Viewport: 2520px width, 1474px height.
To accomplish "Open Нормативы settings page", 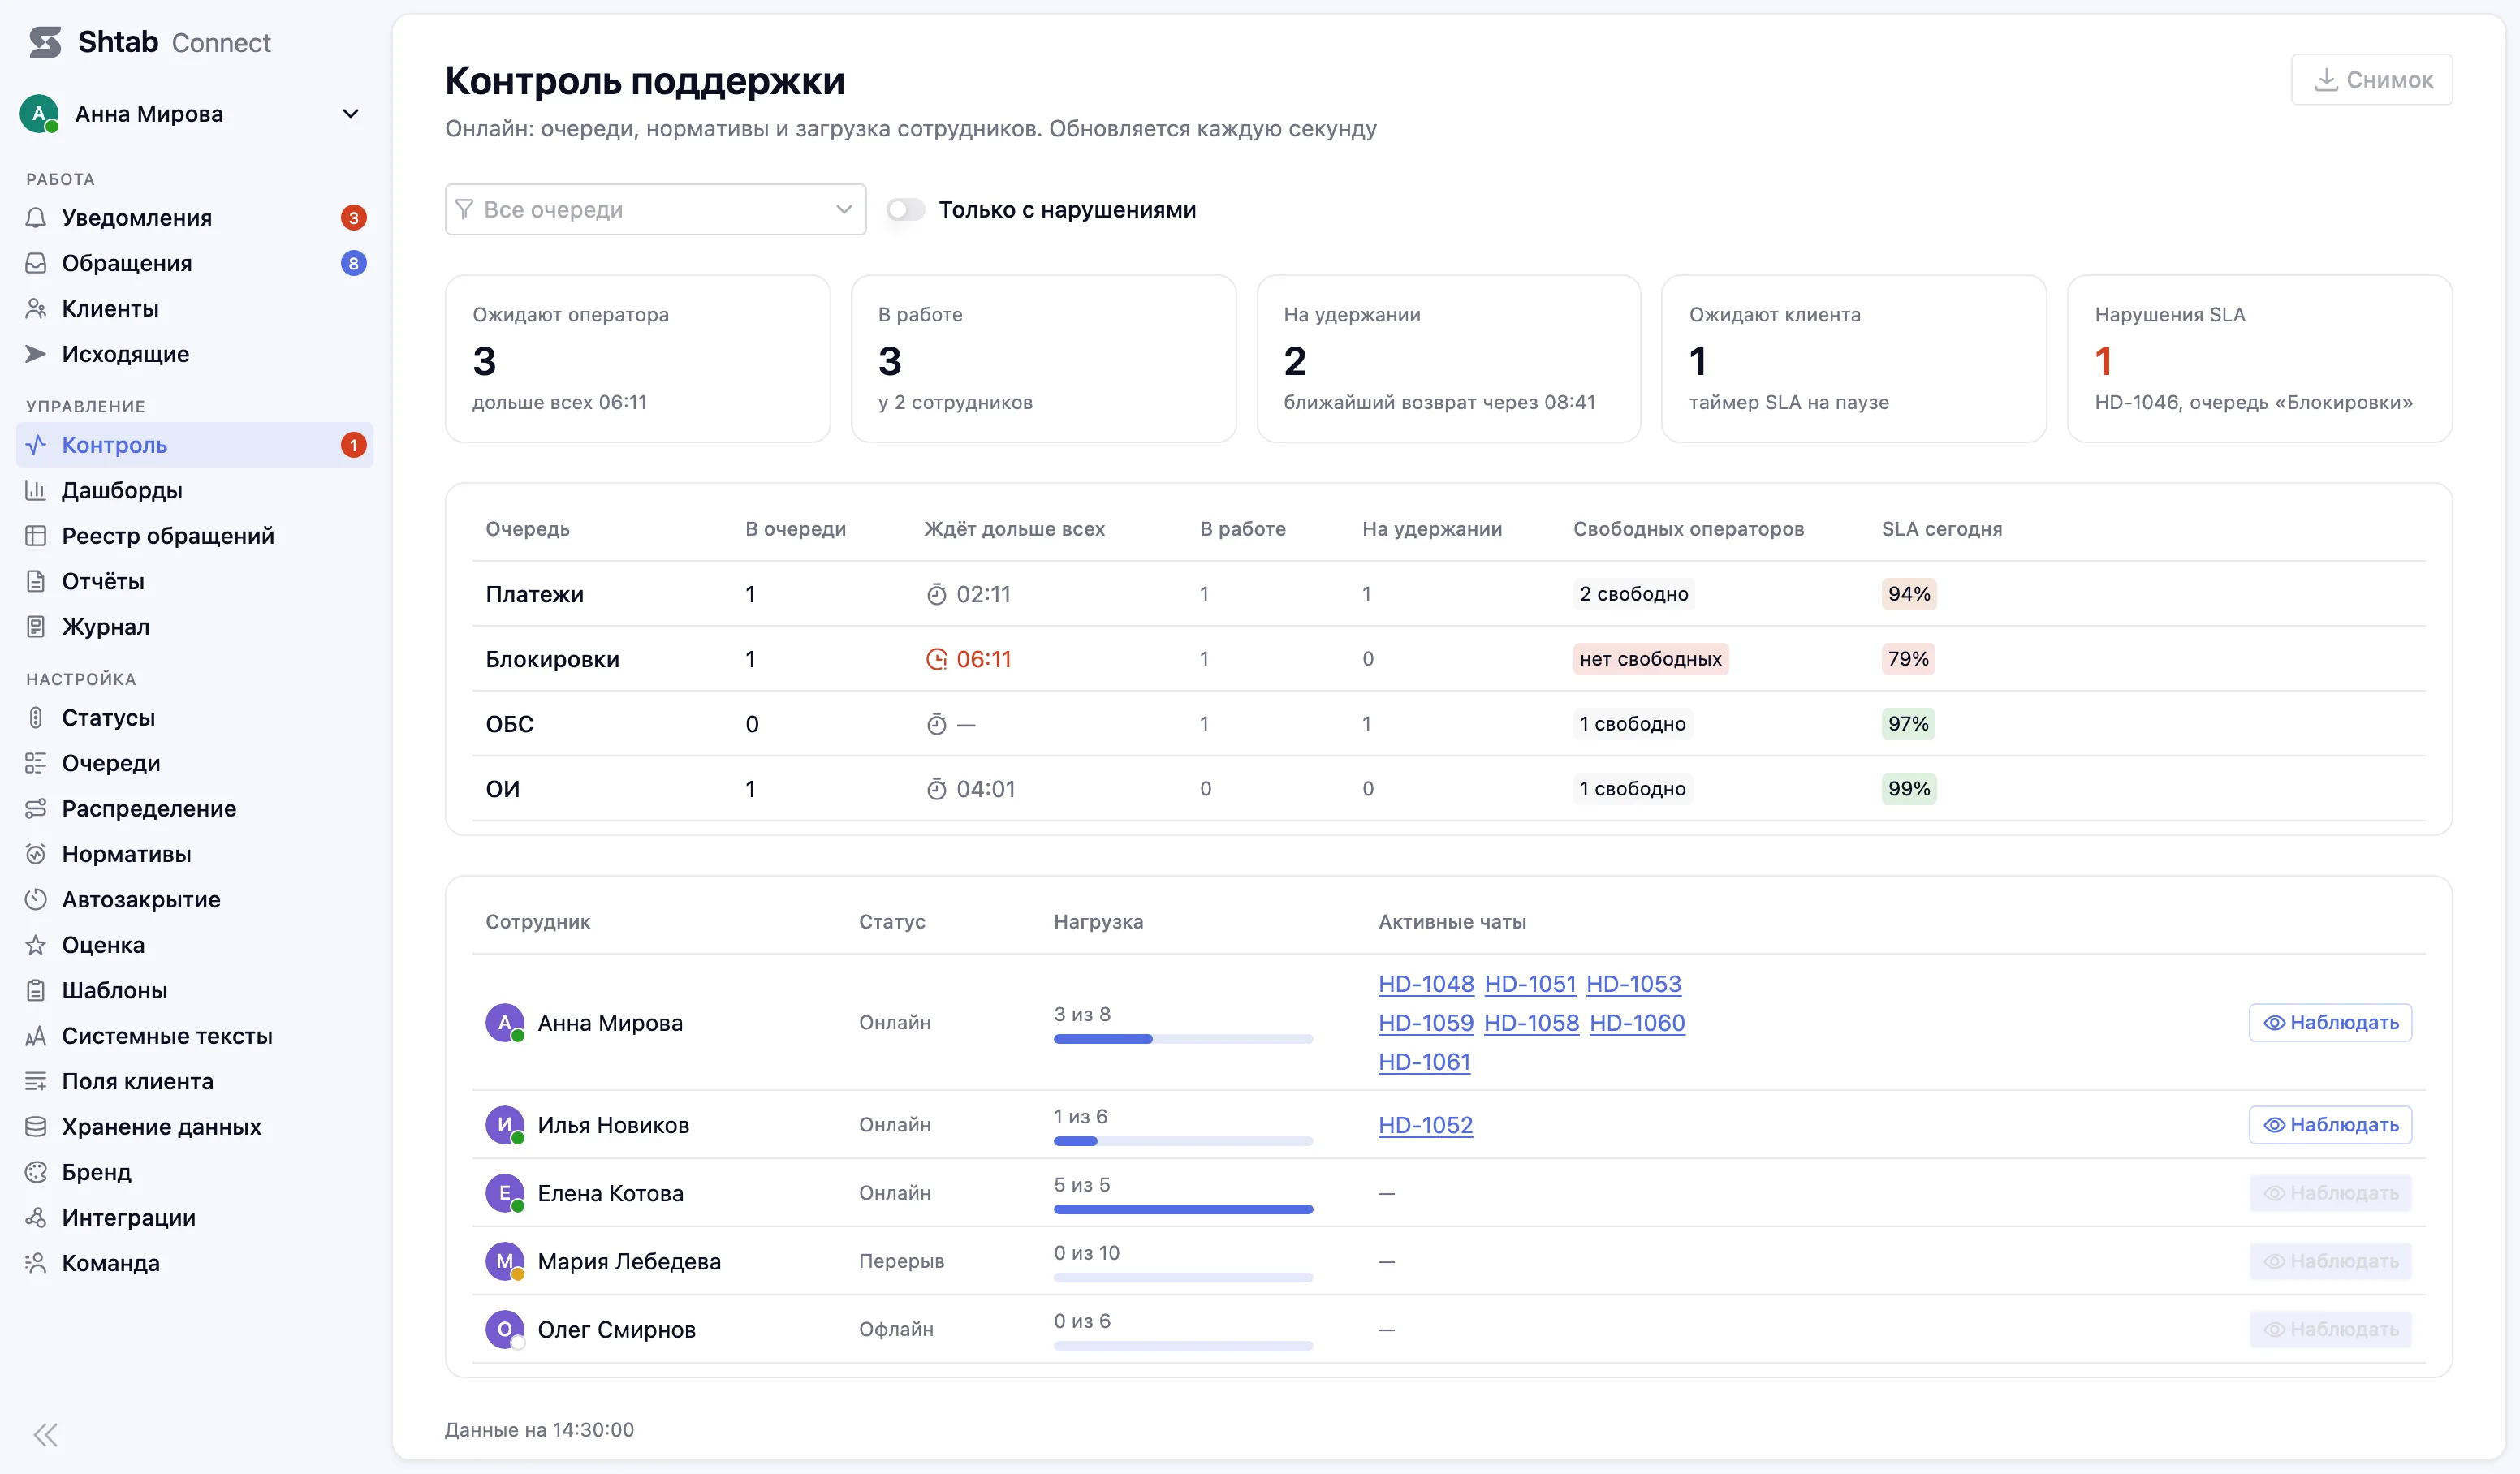I will click(x=194, y=854).
